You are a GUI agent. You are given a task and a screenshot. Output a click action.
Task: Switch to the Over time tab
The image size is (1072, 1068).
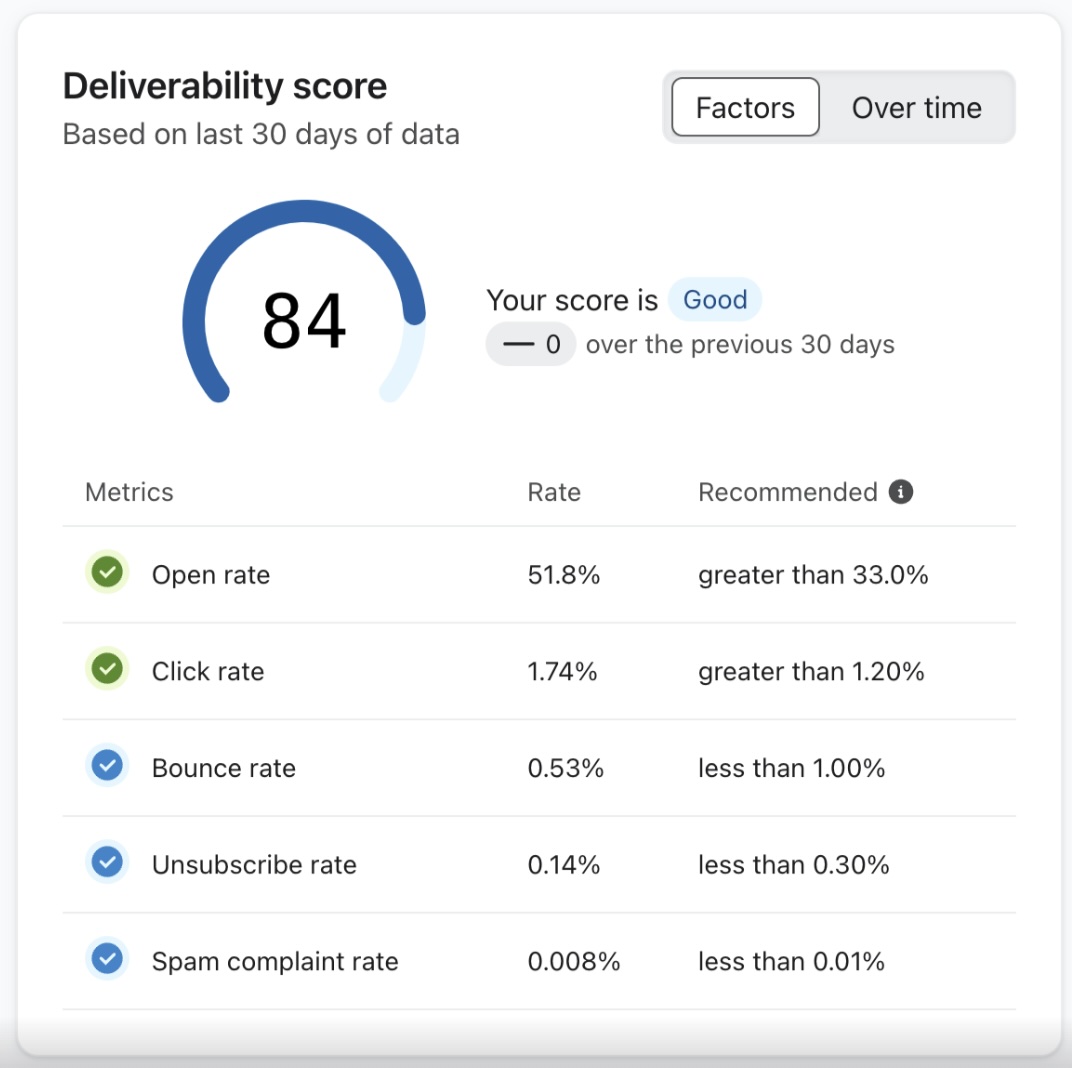tap(916, 107)
